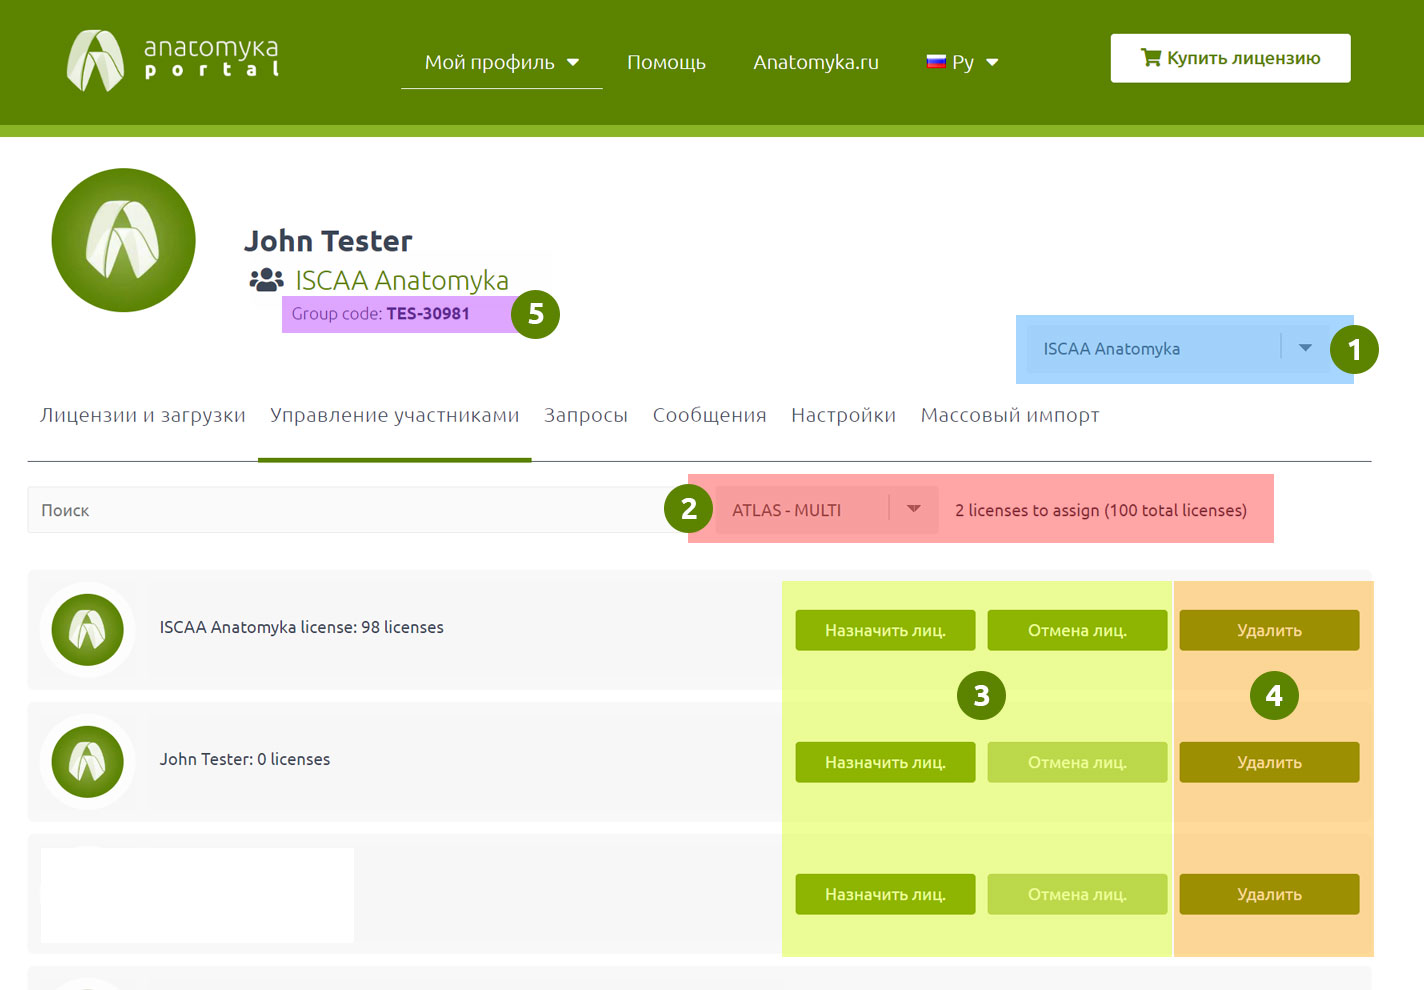The width and height of the screenshot is (1424, 990).
Task: Click ISCAA Anatomyka license row avatar
Action: coord(87,630)
